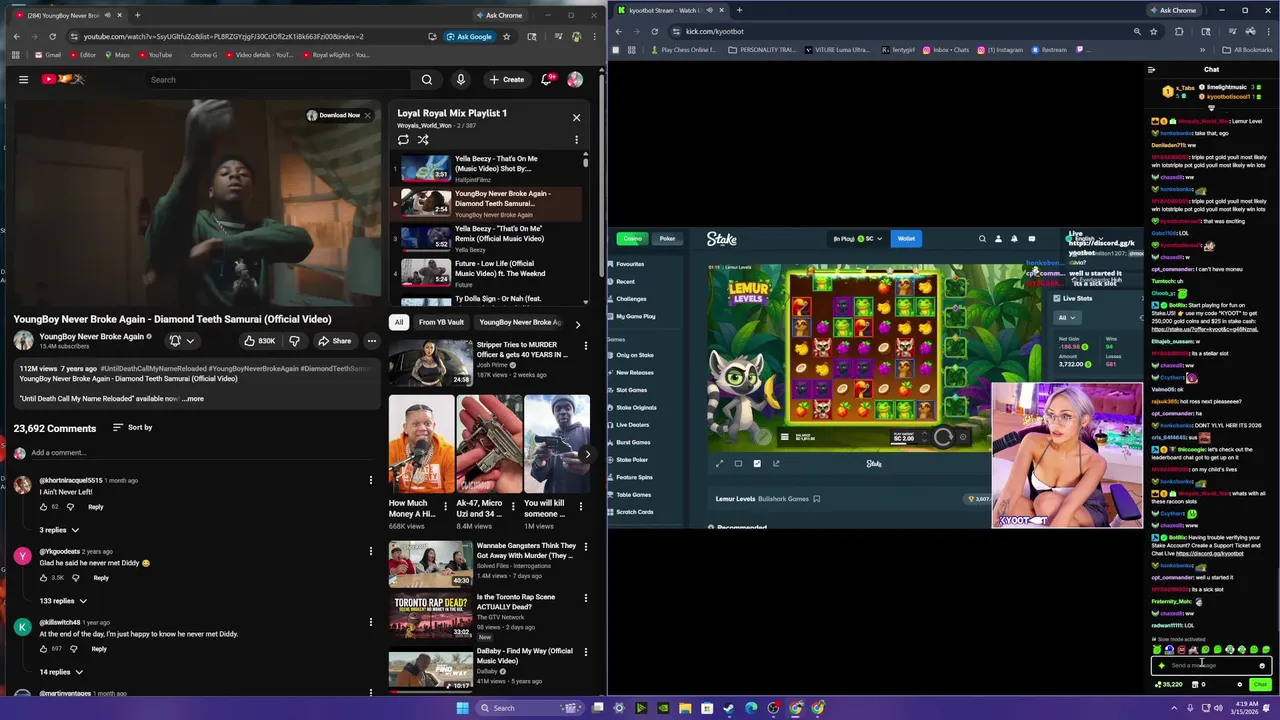Screen dimensions: 1280x720
Task: Bookmark the YouTube page with star icon
Action: 506,36
